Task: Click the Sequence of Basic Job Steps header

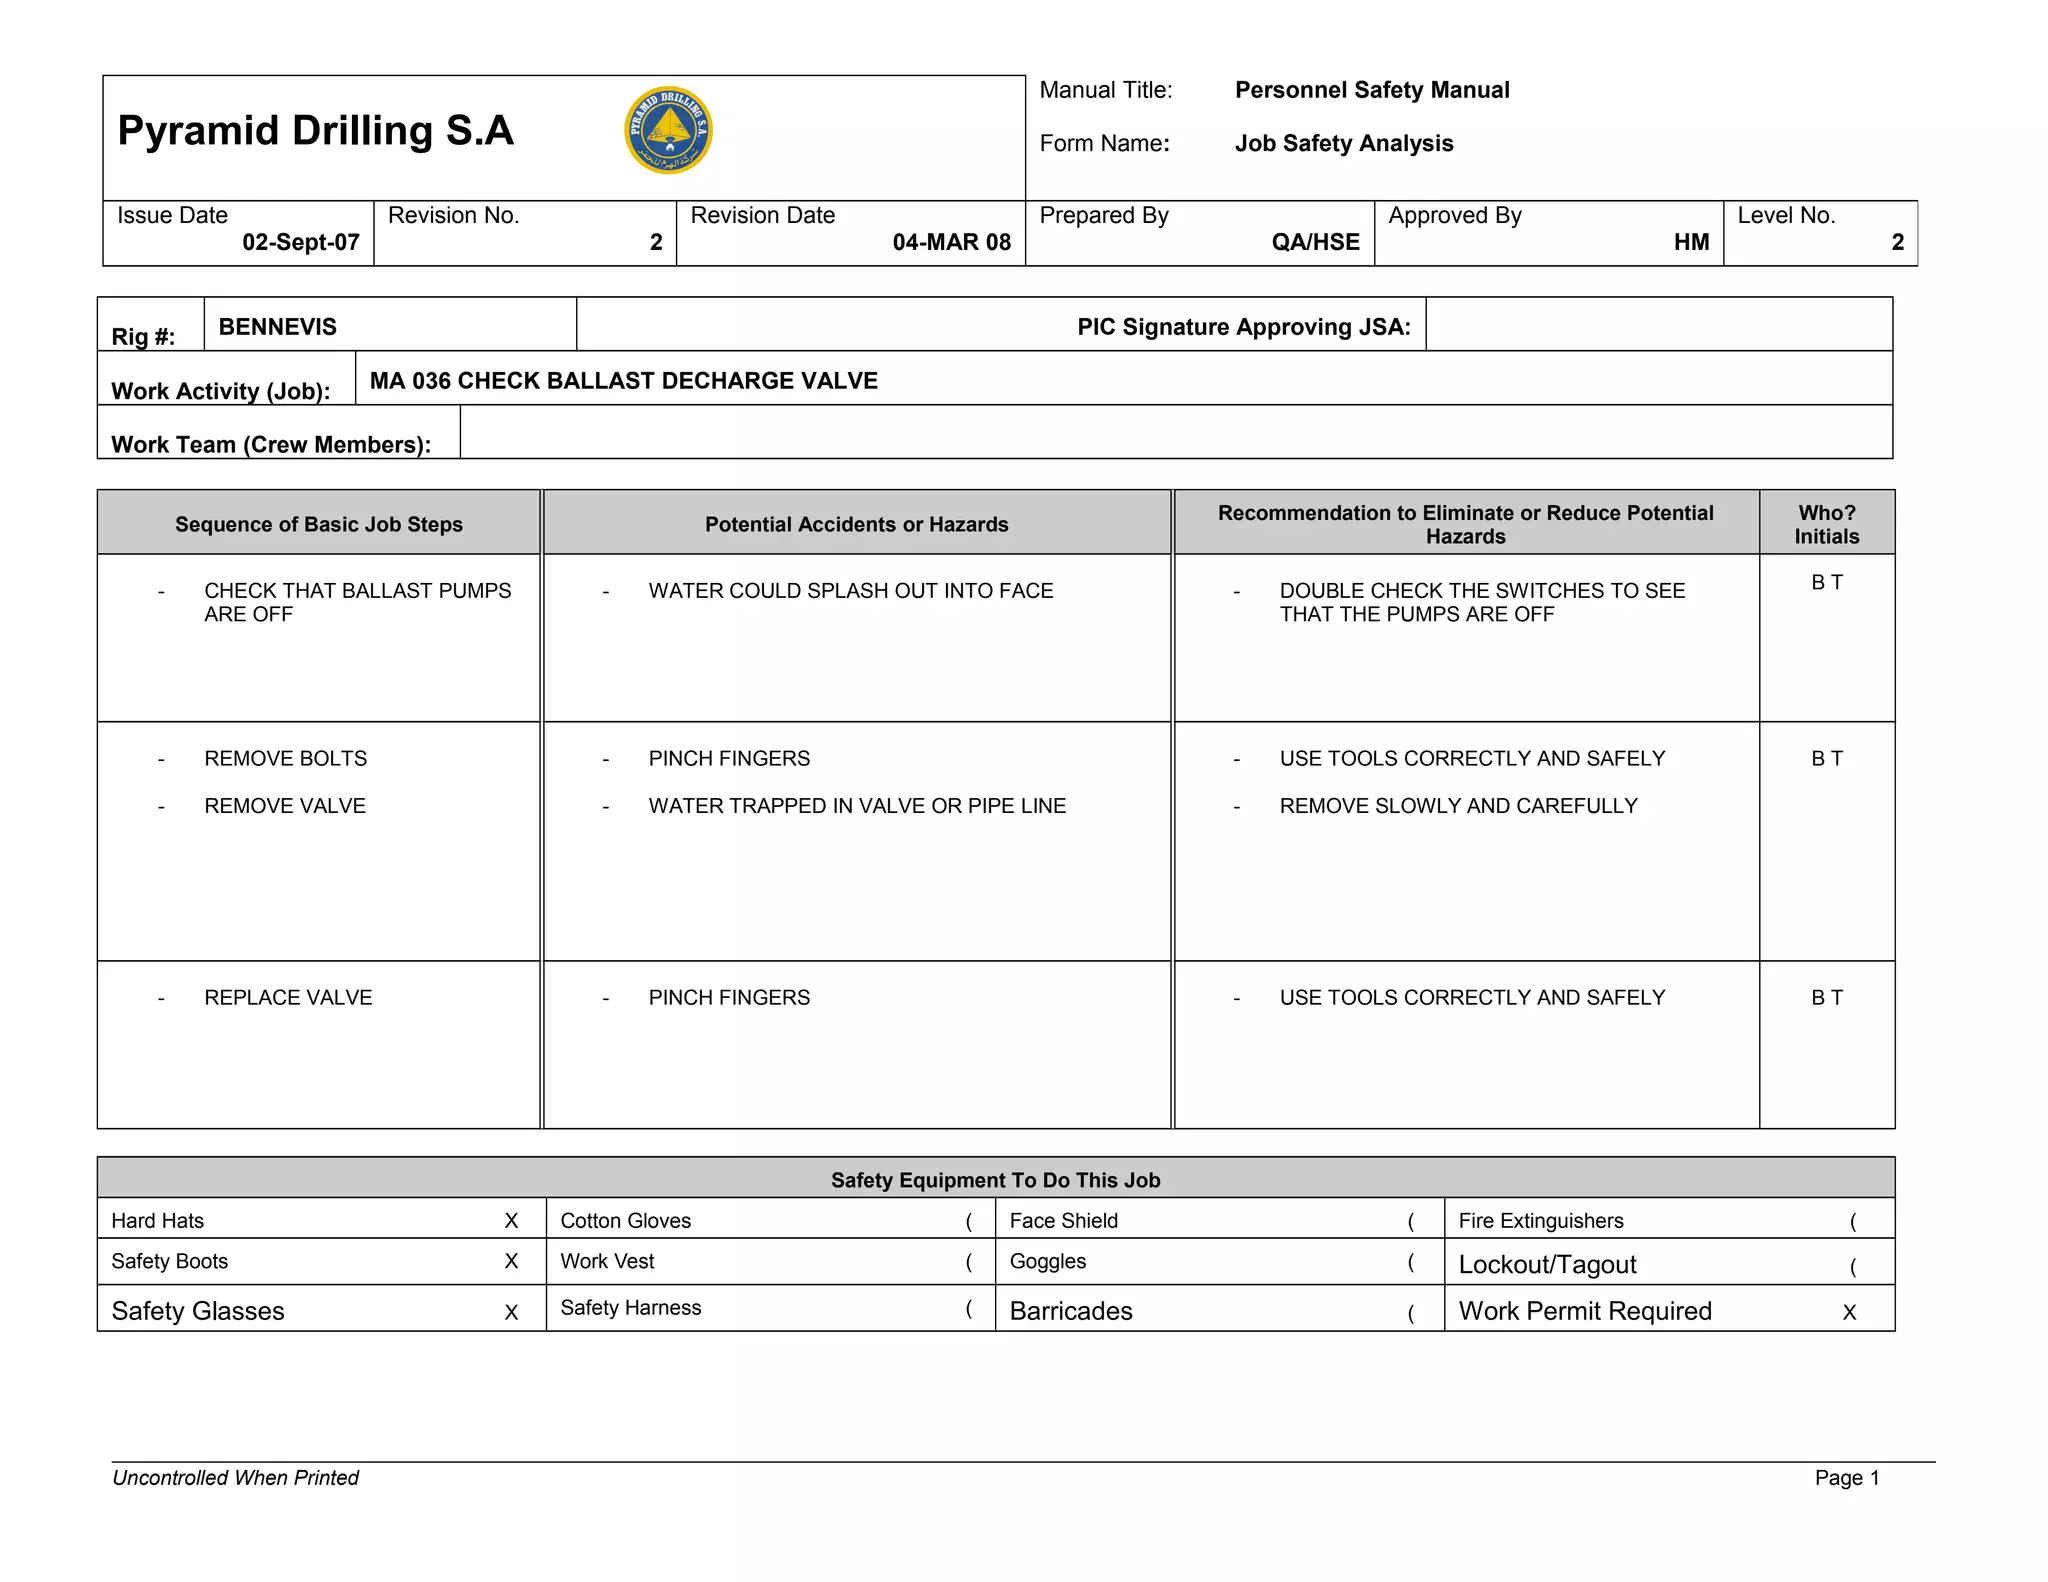Action: click(319, 524)
